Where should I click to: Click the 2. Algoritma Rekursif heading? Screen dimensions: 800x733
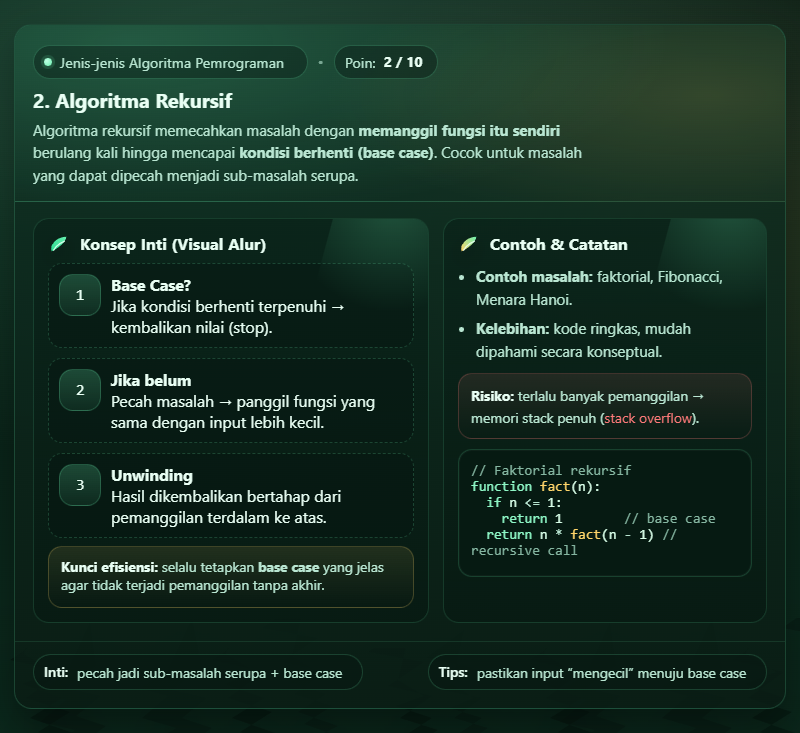[x=133, y=102]
